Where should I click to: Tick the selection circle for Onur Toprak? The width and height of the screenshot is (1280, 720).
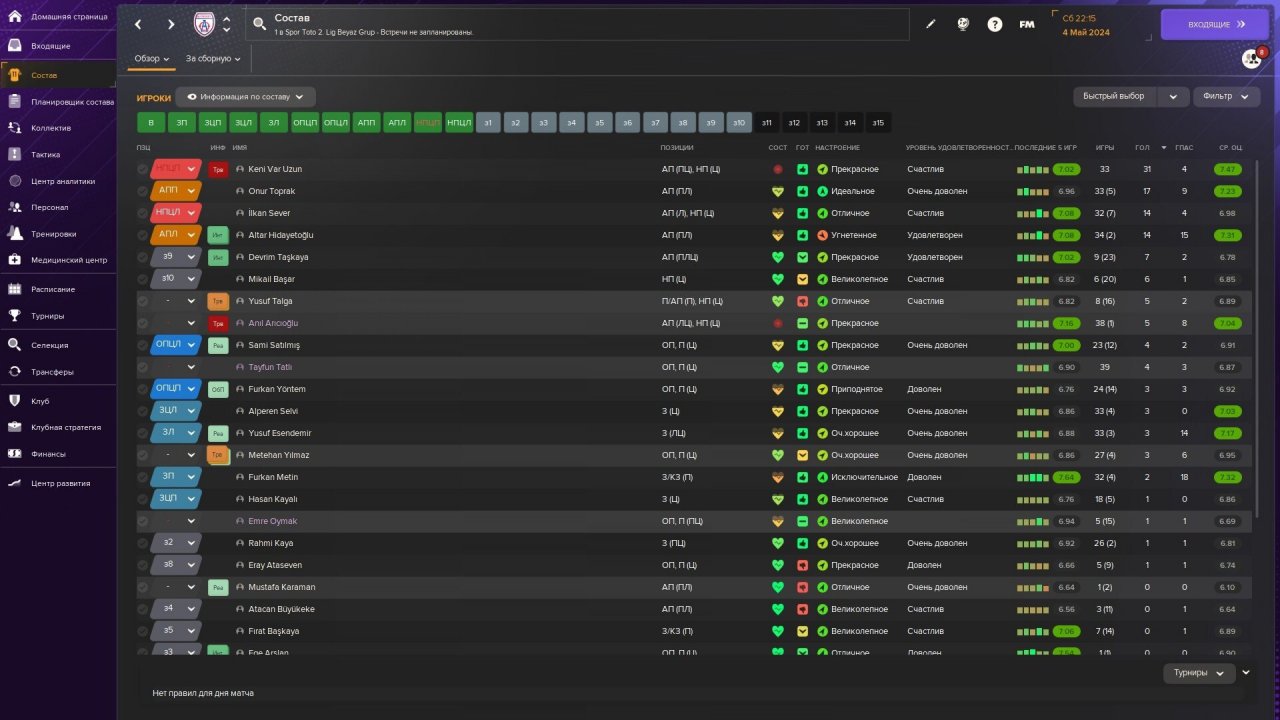(x=143, y=192)
